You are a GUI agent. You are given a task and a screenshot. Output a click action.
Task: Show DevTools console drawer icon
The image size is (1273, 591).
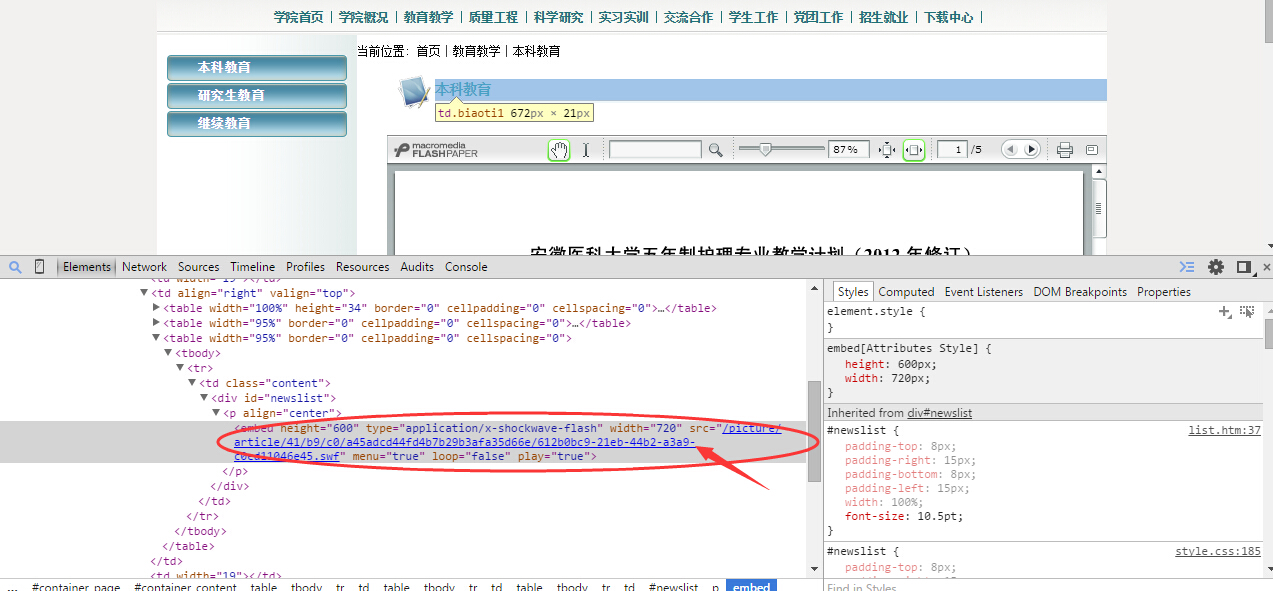(1187, 267)
